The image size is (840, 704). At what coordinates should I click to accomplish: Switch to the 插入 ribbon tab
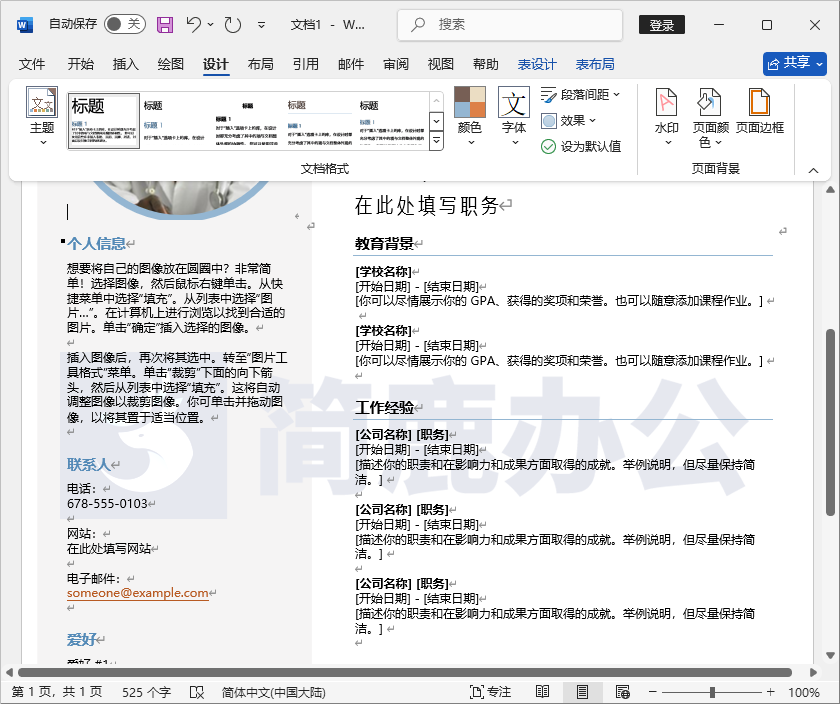click(x=123, y=63)
